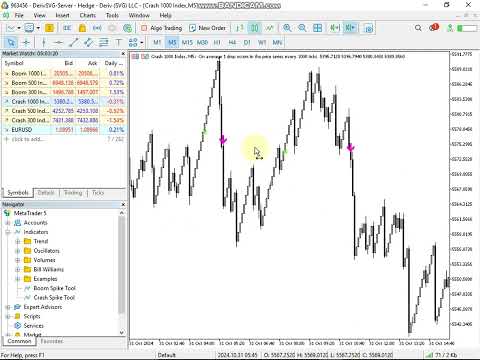
Task: Open the notifications icon with red badge
Action: pyautogui.click(x=434, y=27)
